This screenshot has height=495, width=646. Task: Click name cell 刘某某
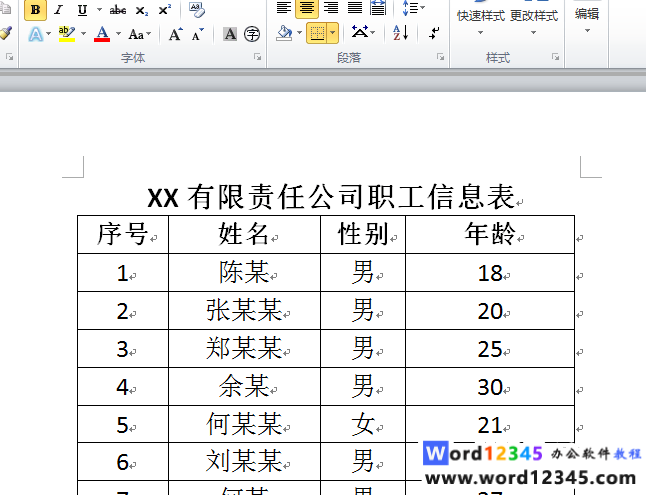244,461
